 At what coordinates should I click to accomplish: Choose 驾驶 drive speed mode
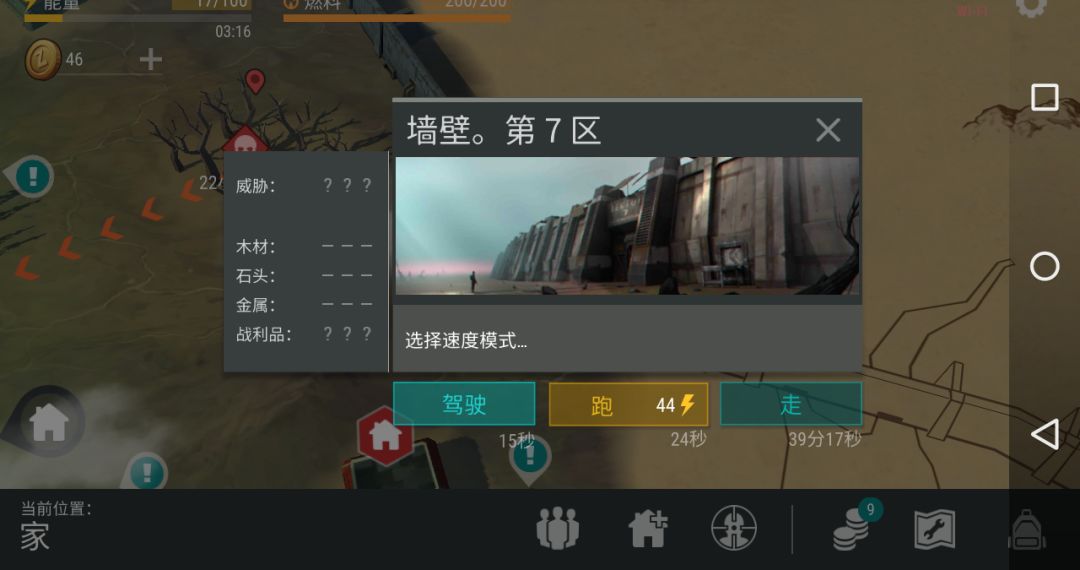click(x=464, y=404)
